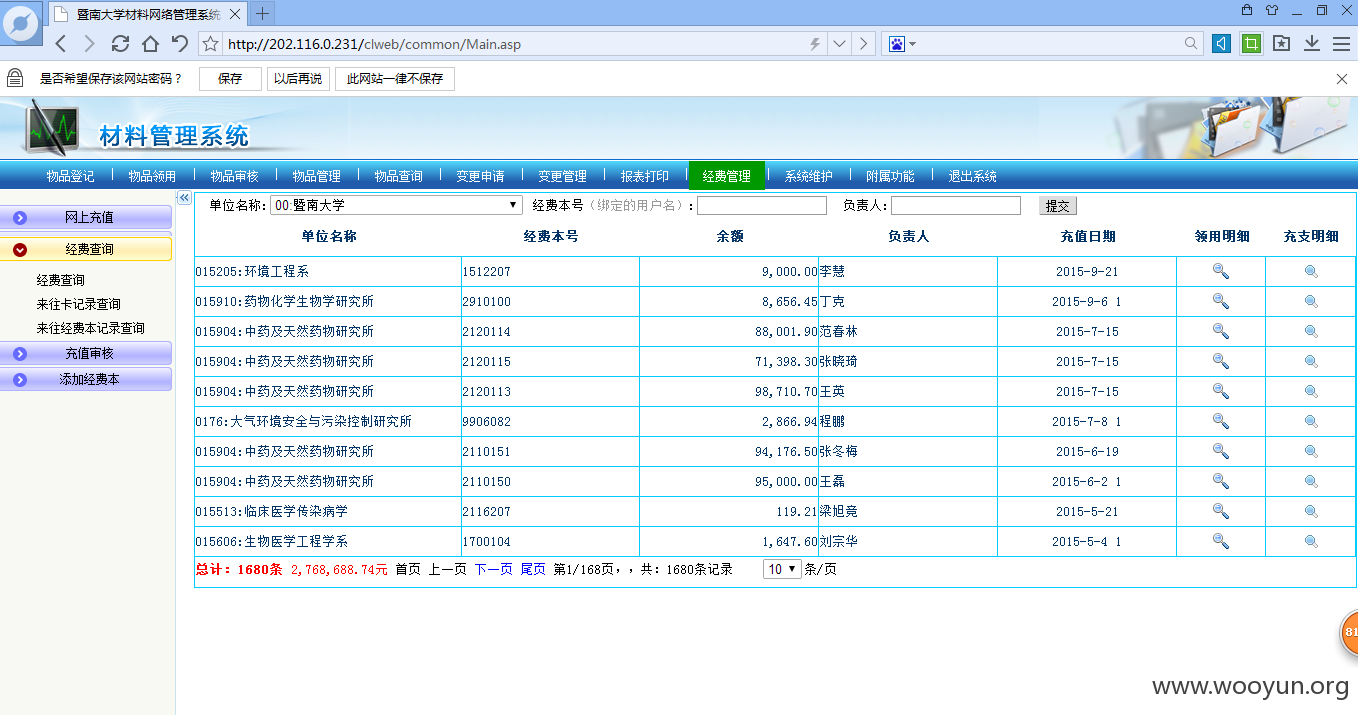Click 此网站一律不保存 button
The width and height of the screenshot is (1358, 715).
coord(395,79)
